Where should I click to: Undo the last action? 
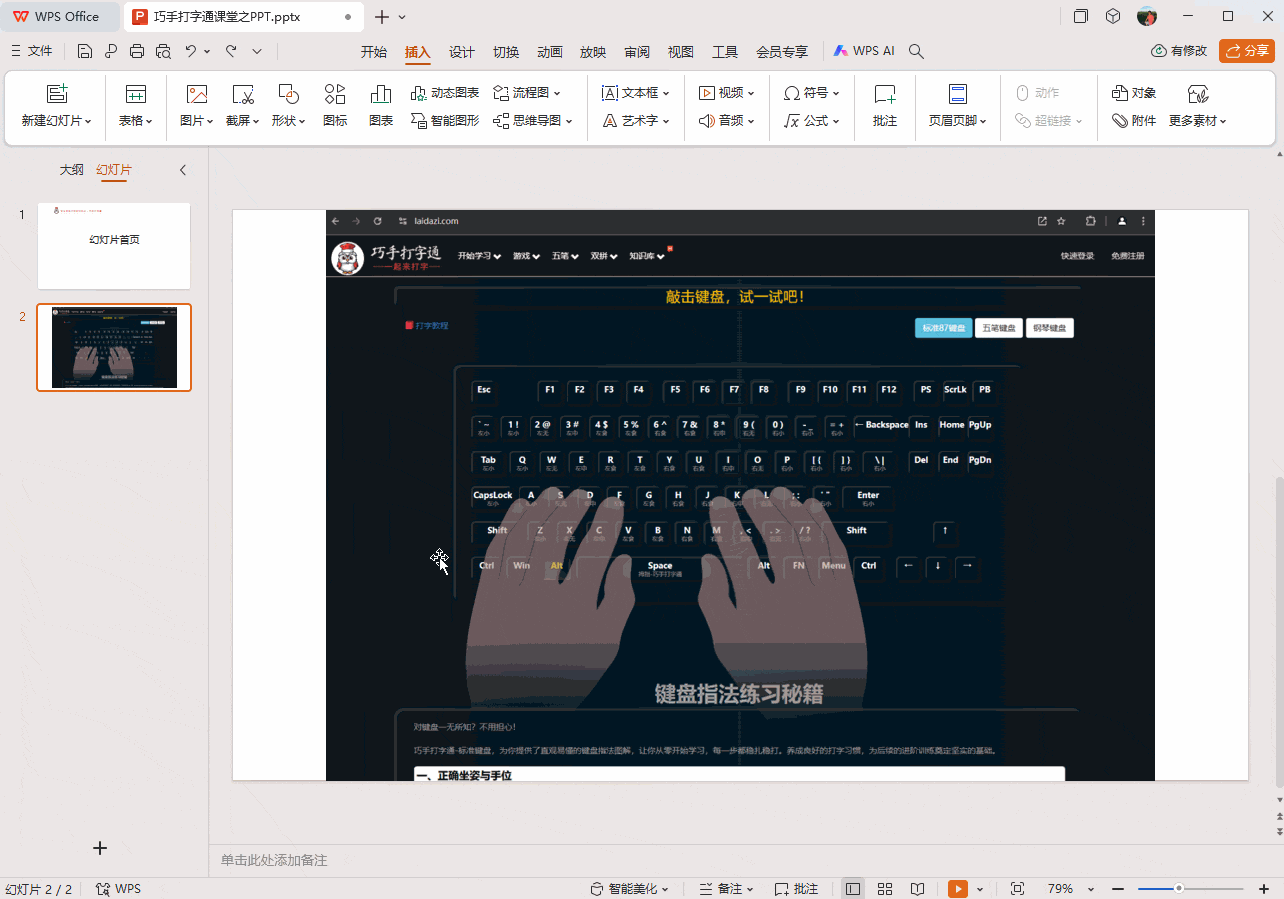(x=191, y=51)
